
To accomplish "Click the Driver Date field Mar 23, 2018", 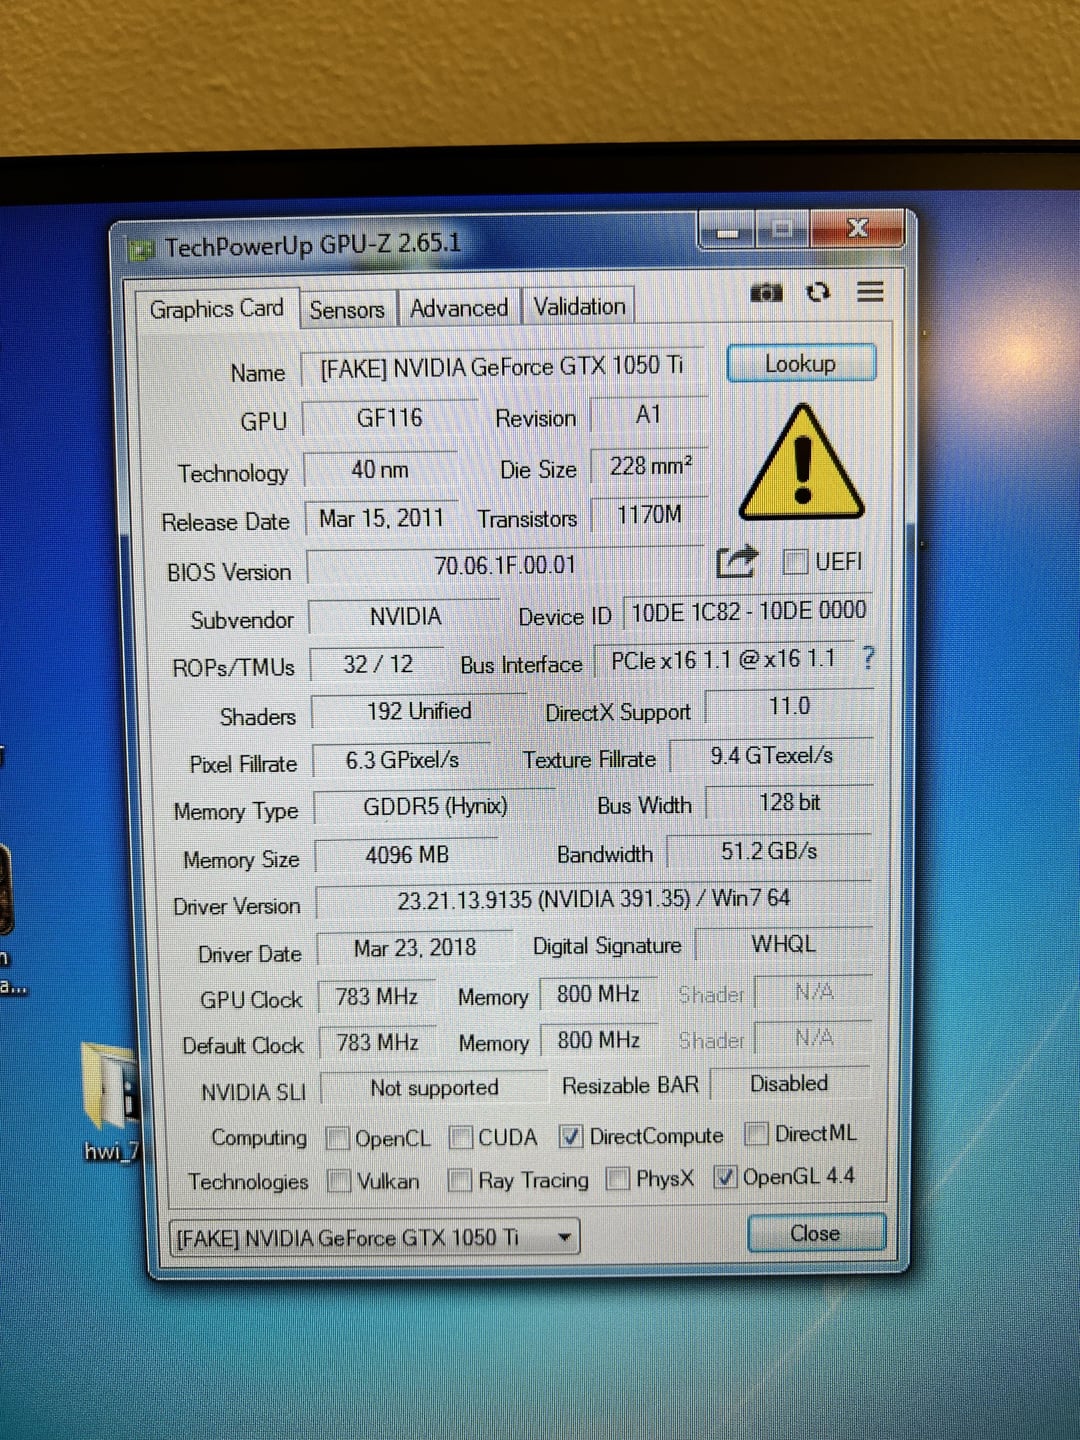I will 415,948.
